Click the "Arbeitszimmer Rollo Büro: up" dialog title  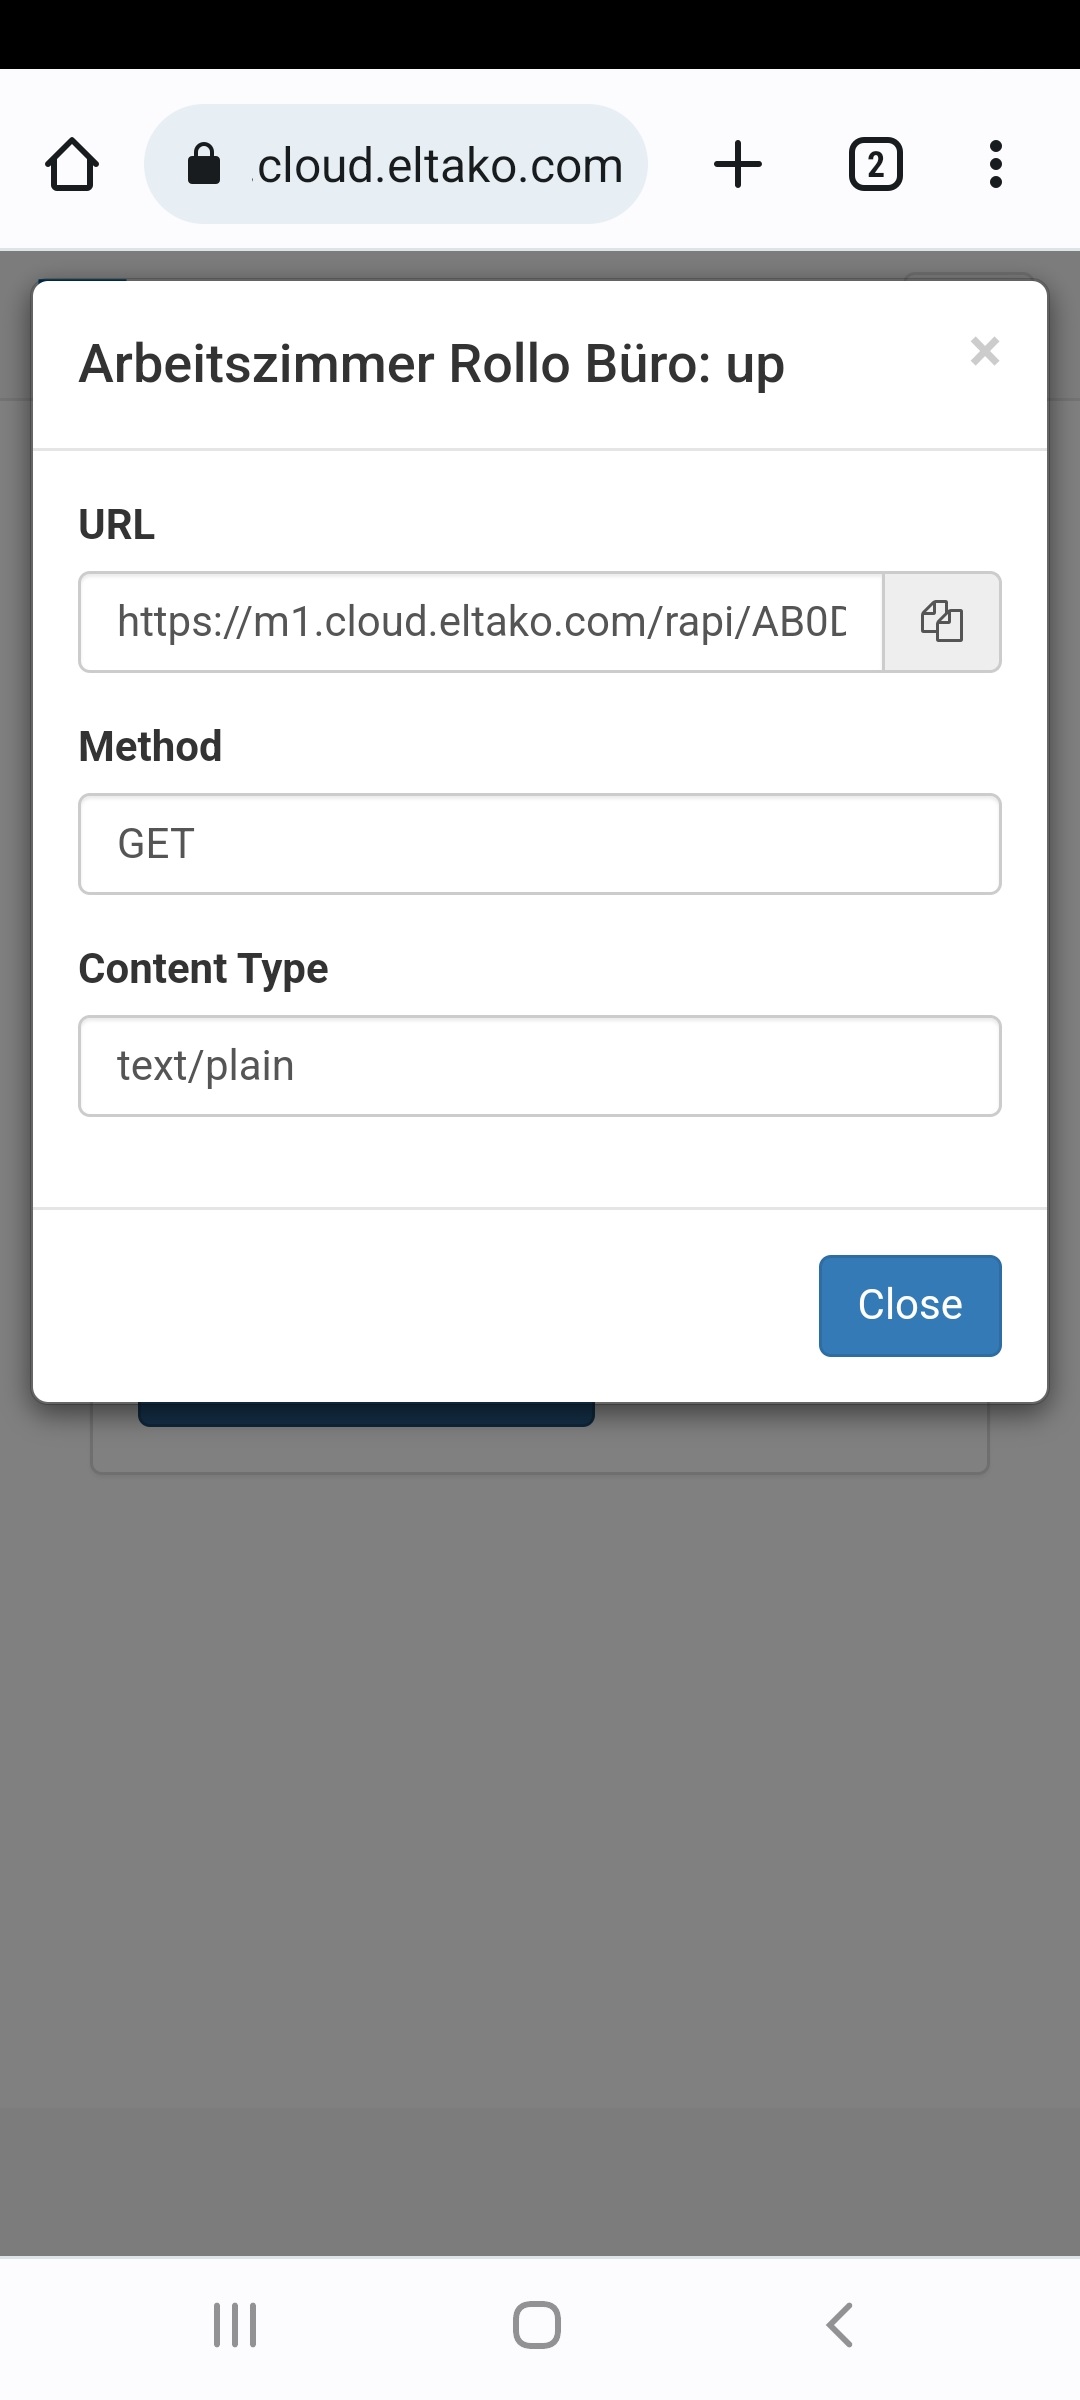[431, 364]
